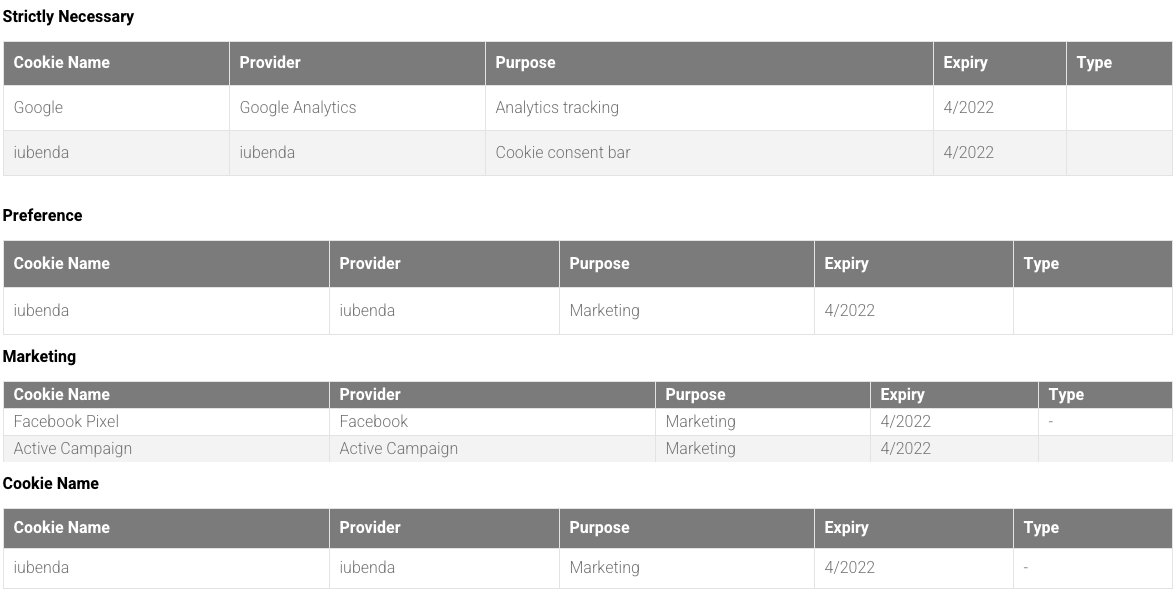Click Provider header in Preference table
Image resolution: width=1176 pixels, height=592 pixels.
point(444,263)
